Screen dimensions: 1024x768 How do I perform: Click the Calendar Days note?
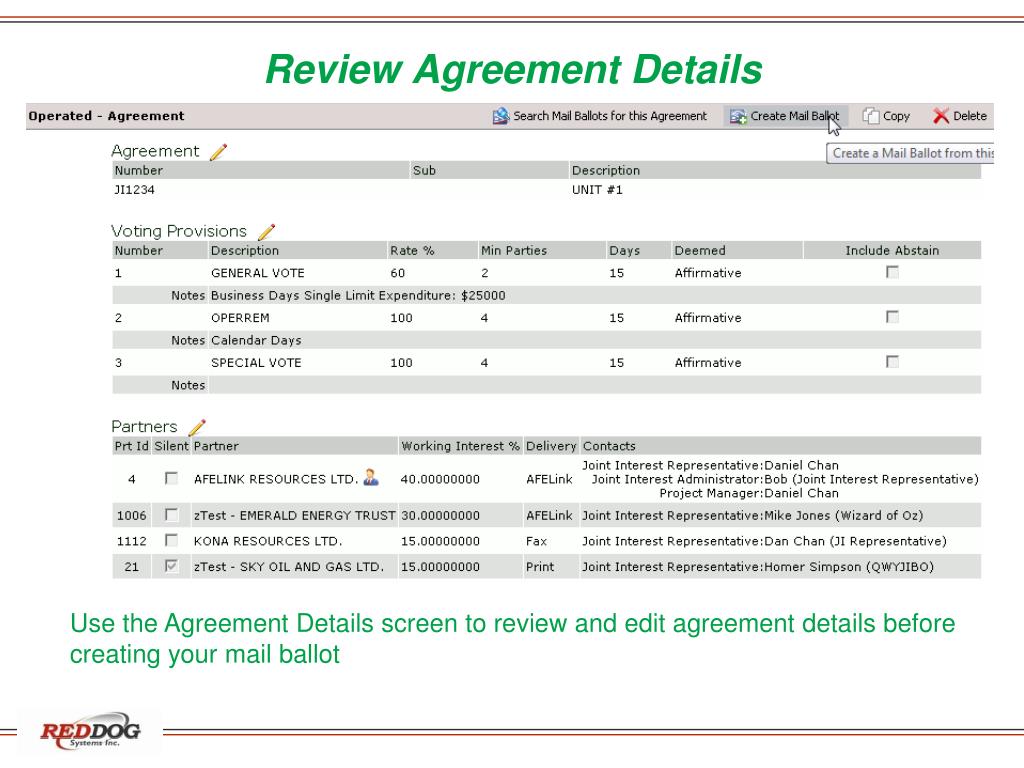click(256, 340)
